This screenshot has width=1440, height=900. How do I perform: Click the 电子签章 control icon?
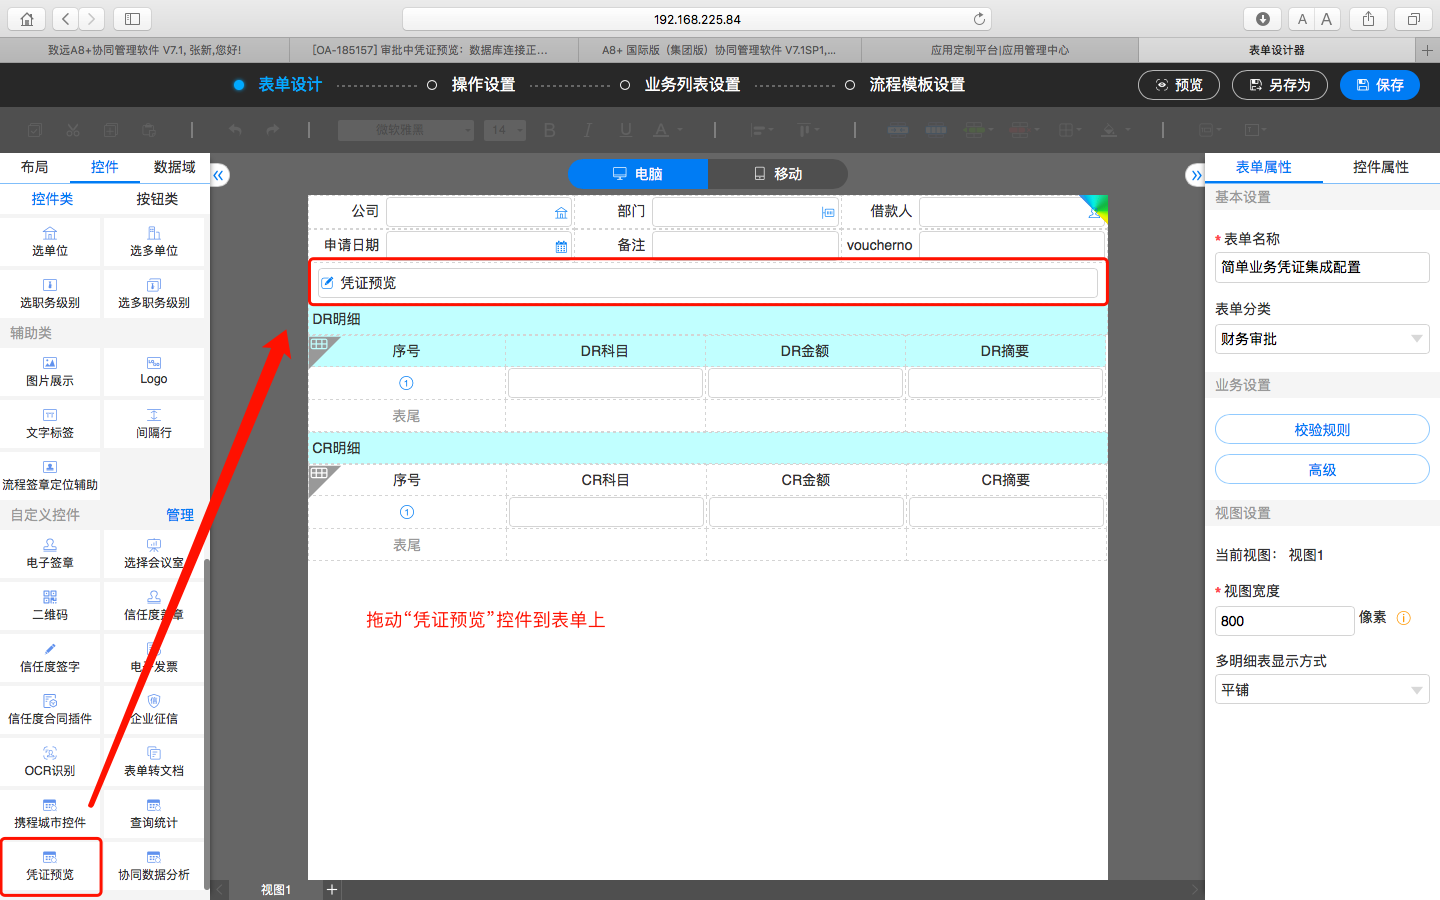coord(50,545)
